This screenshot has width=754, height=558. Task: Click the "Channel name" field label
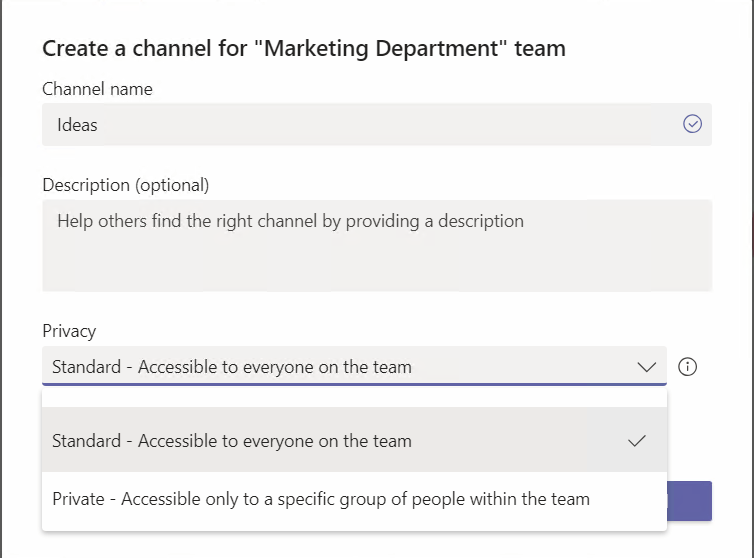97,89
